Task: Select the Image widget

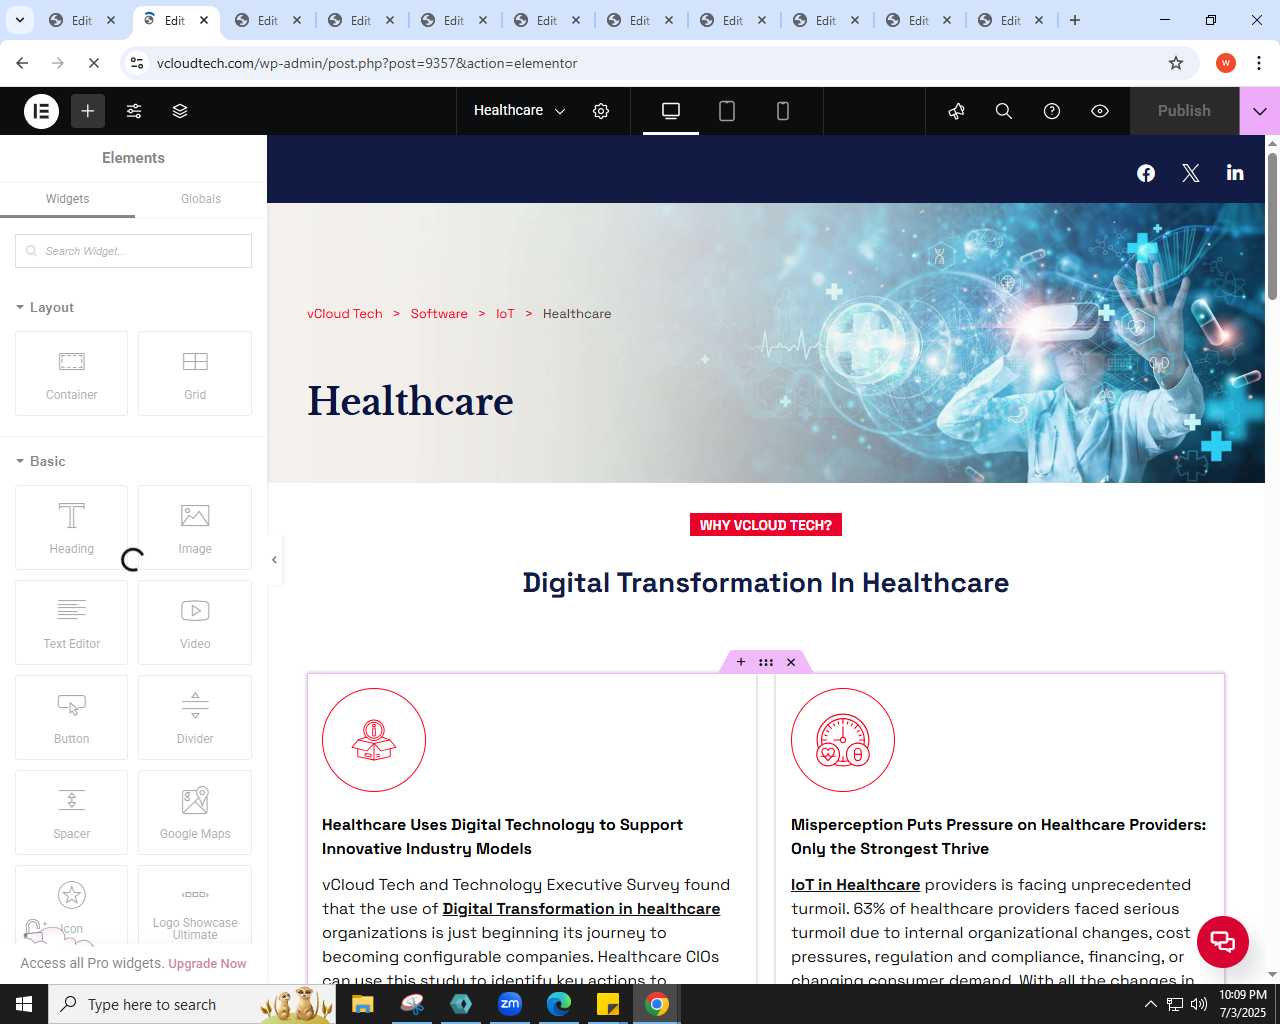Action: pos(195,527)
